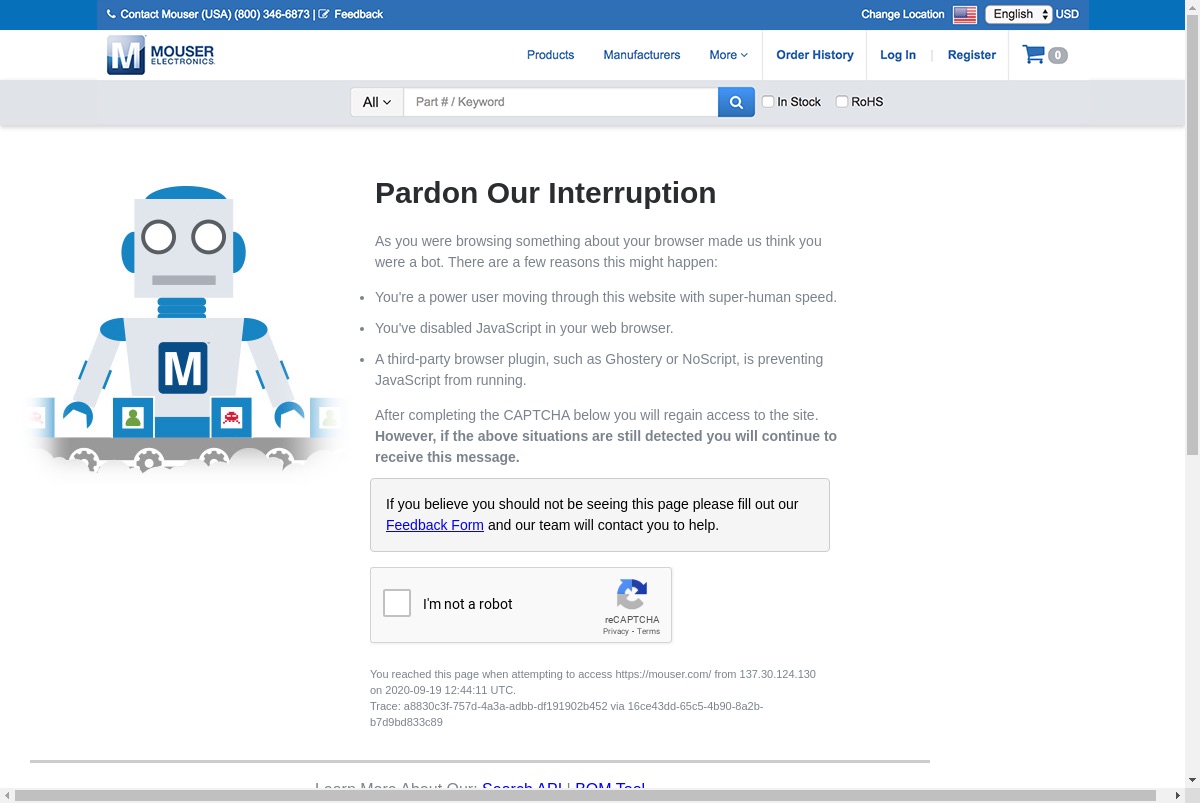1200x803 pixels.
Task: Check the I'm not a robot box
Action: click(397, 603)
